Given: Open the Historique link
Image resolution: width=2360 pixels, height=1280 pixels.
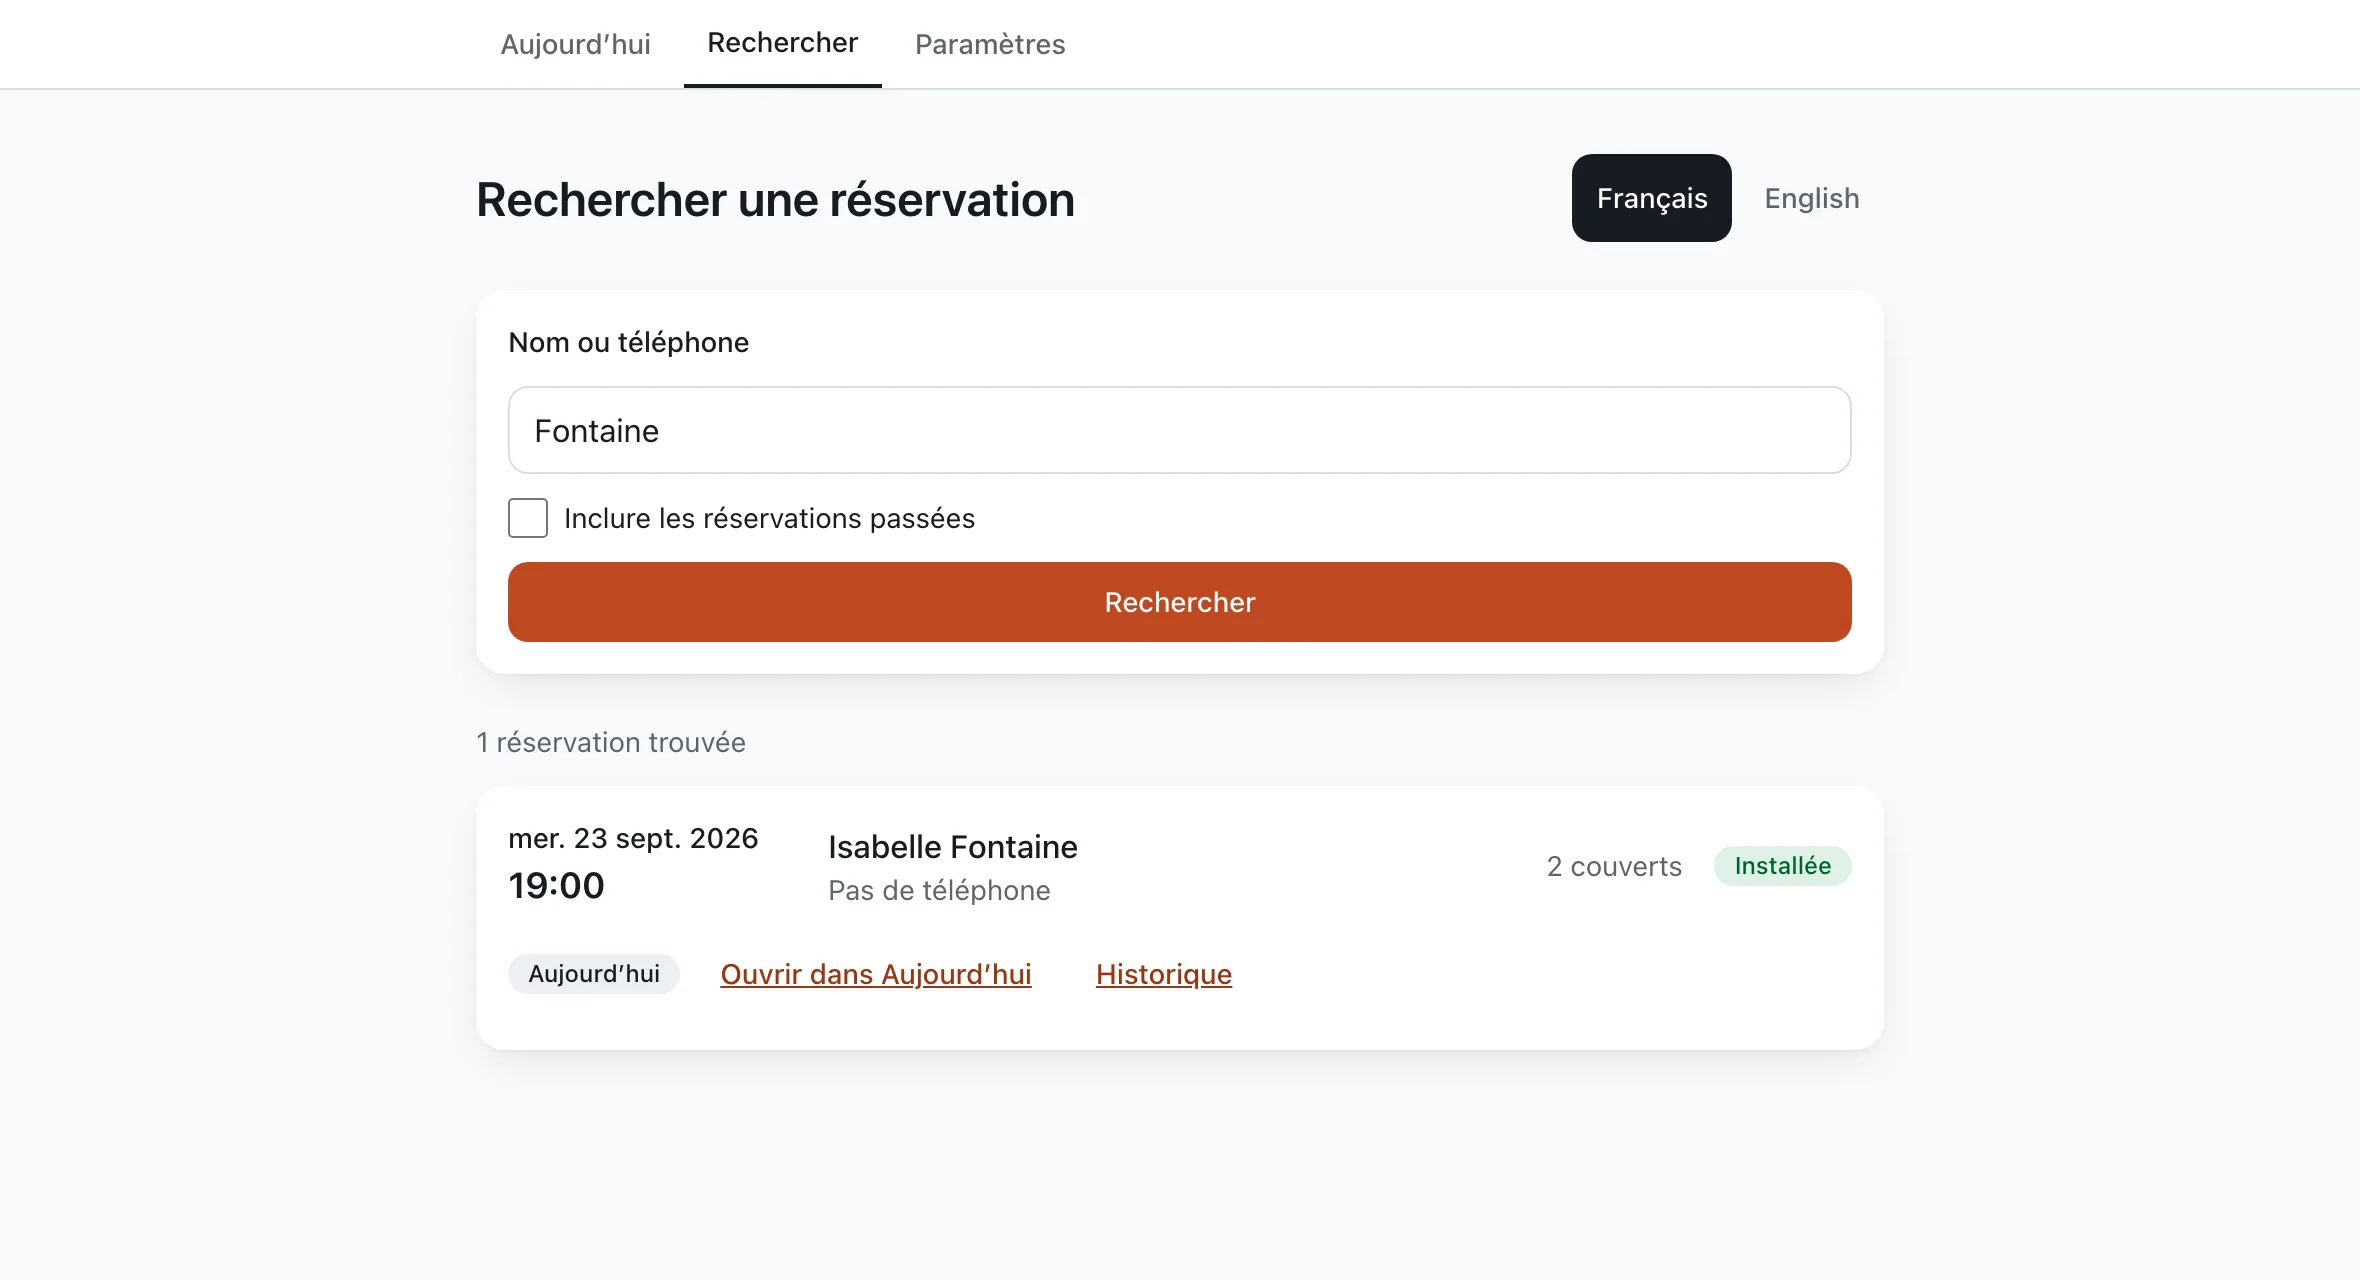Looking at the screenshot, I should (1164, 974).
